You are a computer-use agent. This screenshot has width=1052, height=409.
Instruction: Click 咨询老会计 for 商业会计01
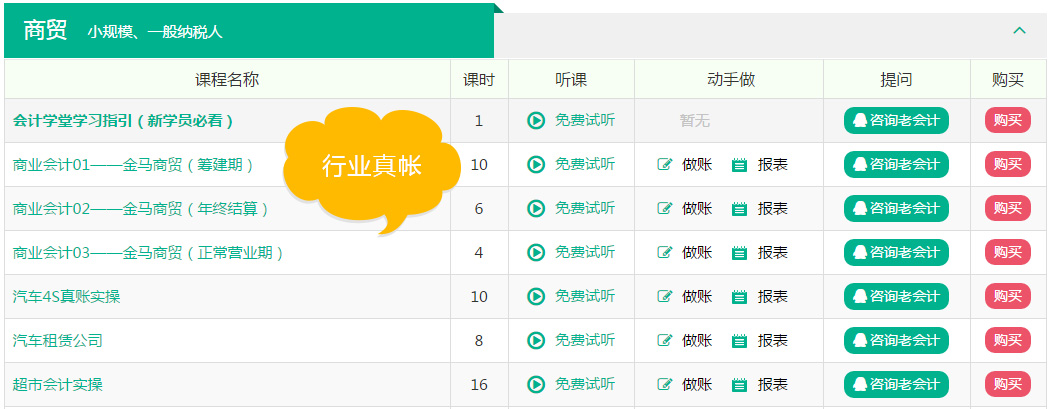[896, 164]
